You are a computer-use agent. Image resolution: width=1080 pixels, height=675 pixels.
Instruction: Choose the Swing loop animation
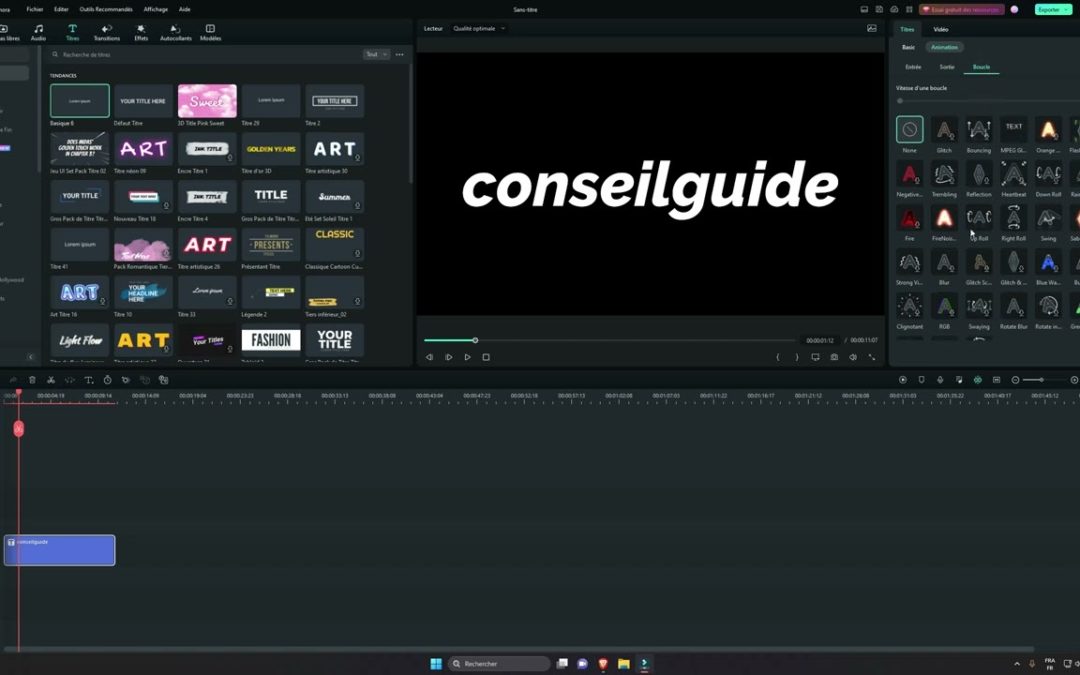tap(1048, 218)
